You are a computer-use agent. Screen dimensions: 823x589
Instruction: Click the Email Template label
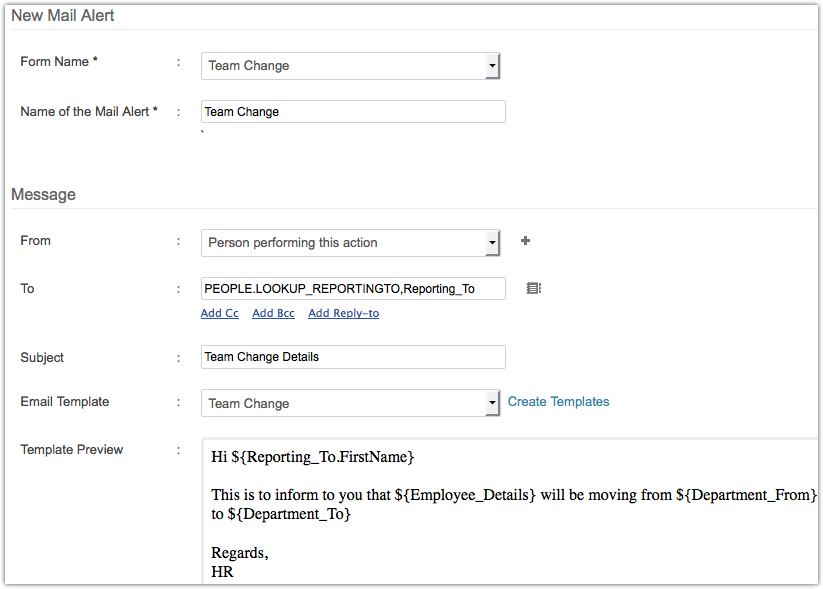(65, 402)
